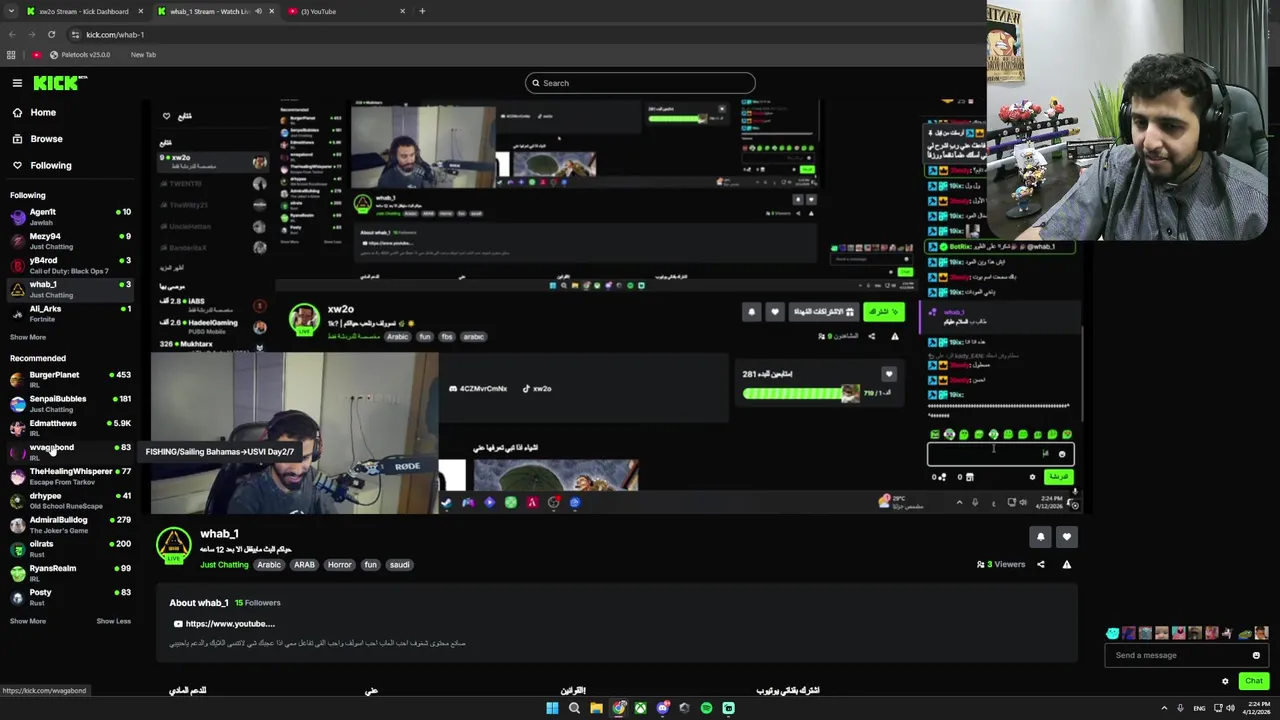Collapse Recommended list with Show Less
Screen dimensions: 1280x720
click(113, 621)
